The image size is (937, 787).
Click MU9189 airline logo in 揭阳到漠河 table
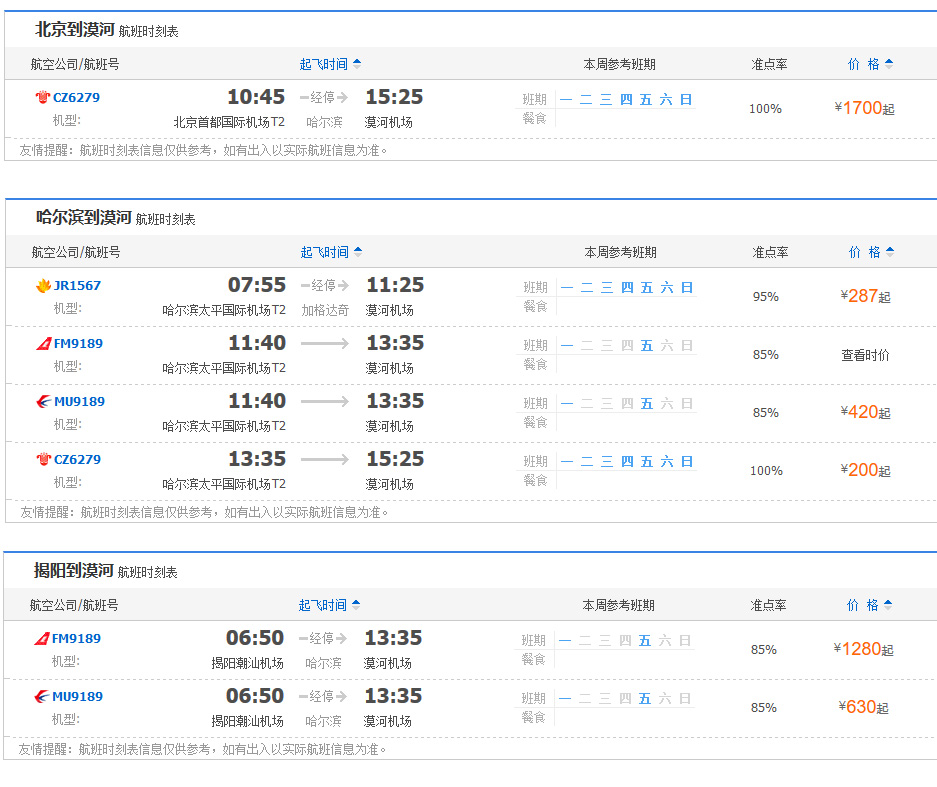(x=41, y=696)
